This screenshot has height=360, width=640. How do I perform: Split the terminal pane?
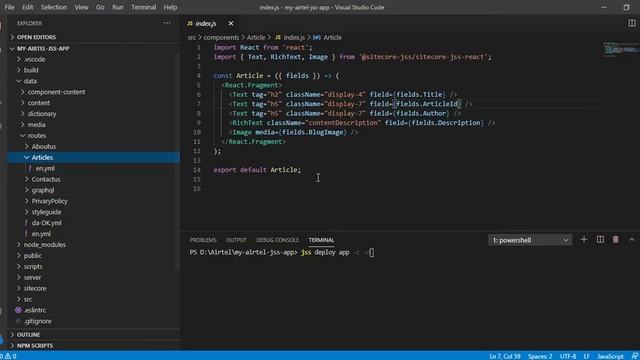pyautogui.click(x=600, y=240)
